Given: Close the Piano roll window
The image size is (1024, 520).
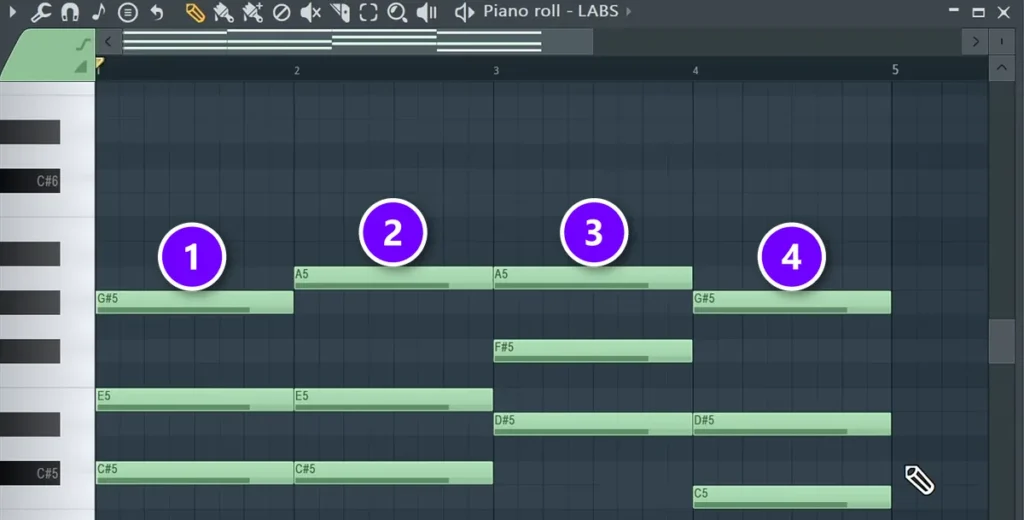Looking at the screenshot, I should coord(1004,12).
